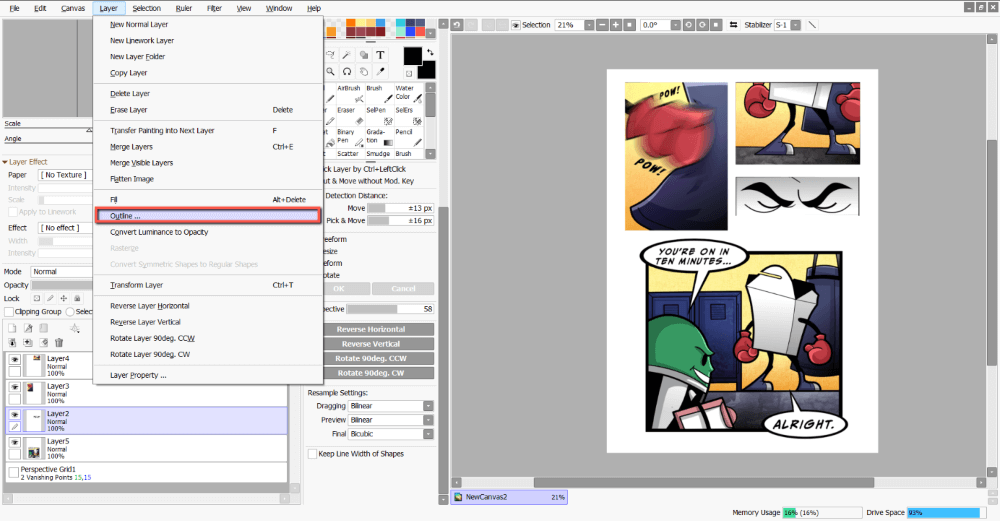Select the Lasso selection tool
Viewport: 1000px width, 521px height.
pyautogui.click(x=330, y=55)
